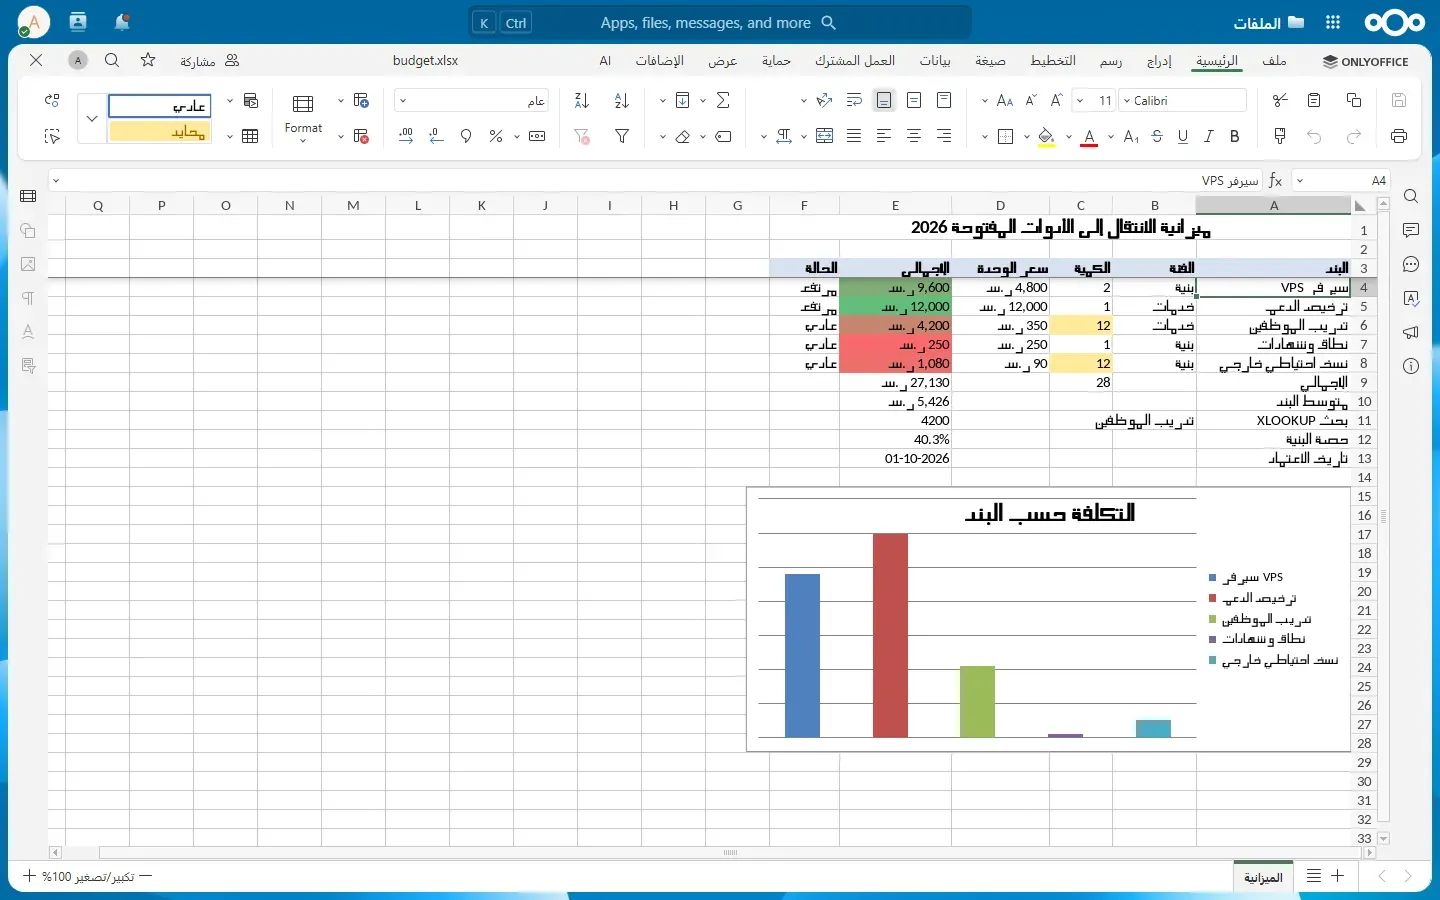Viewport: 1440px width, 900px height.
Task: Mark the file as favorite with star
Action: point(148,60)
